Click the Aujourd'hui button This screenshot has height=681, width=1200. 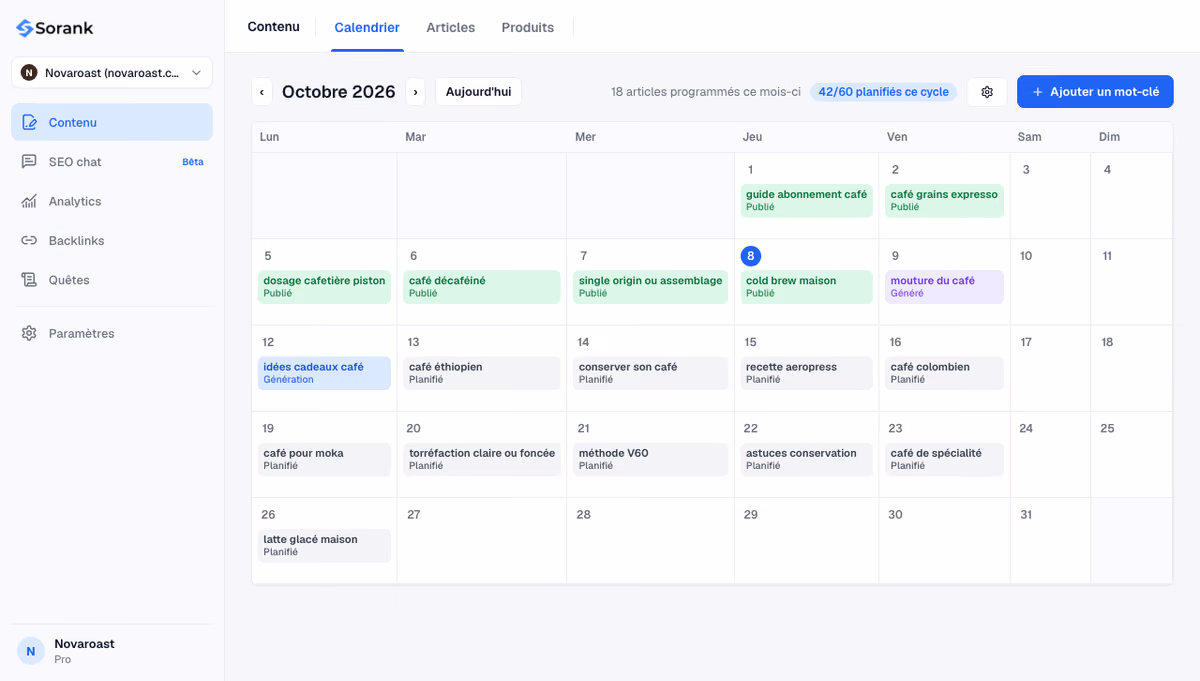coord(478,92)
